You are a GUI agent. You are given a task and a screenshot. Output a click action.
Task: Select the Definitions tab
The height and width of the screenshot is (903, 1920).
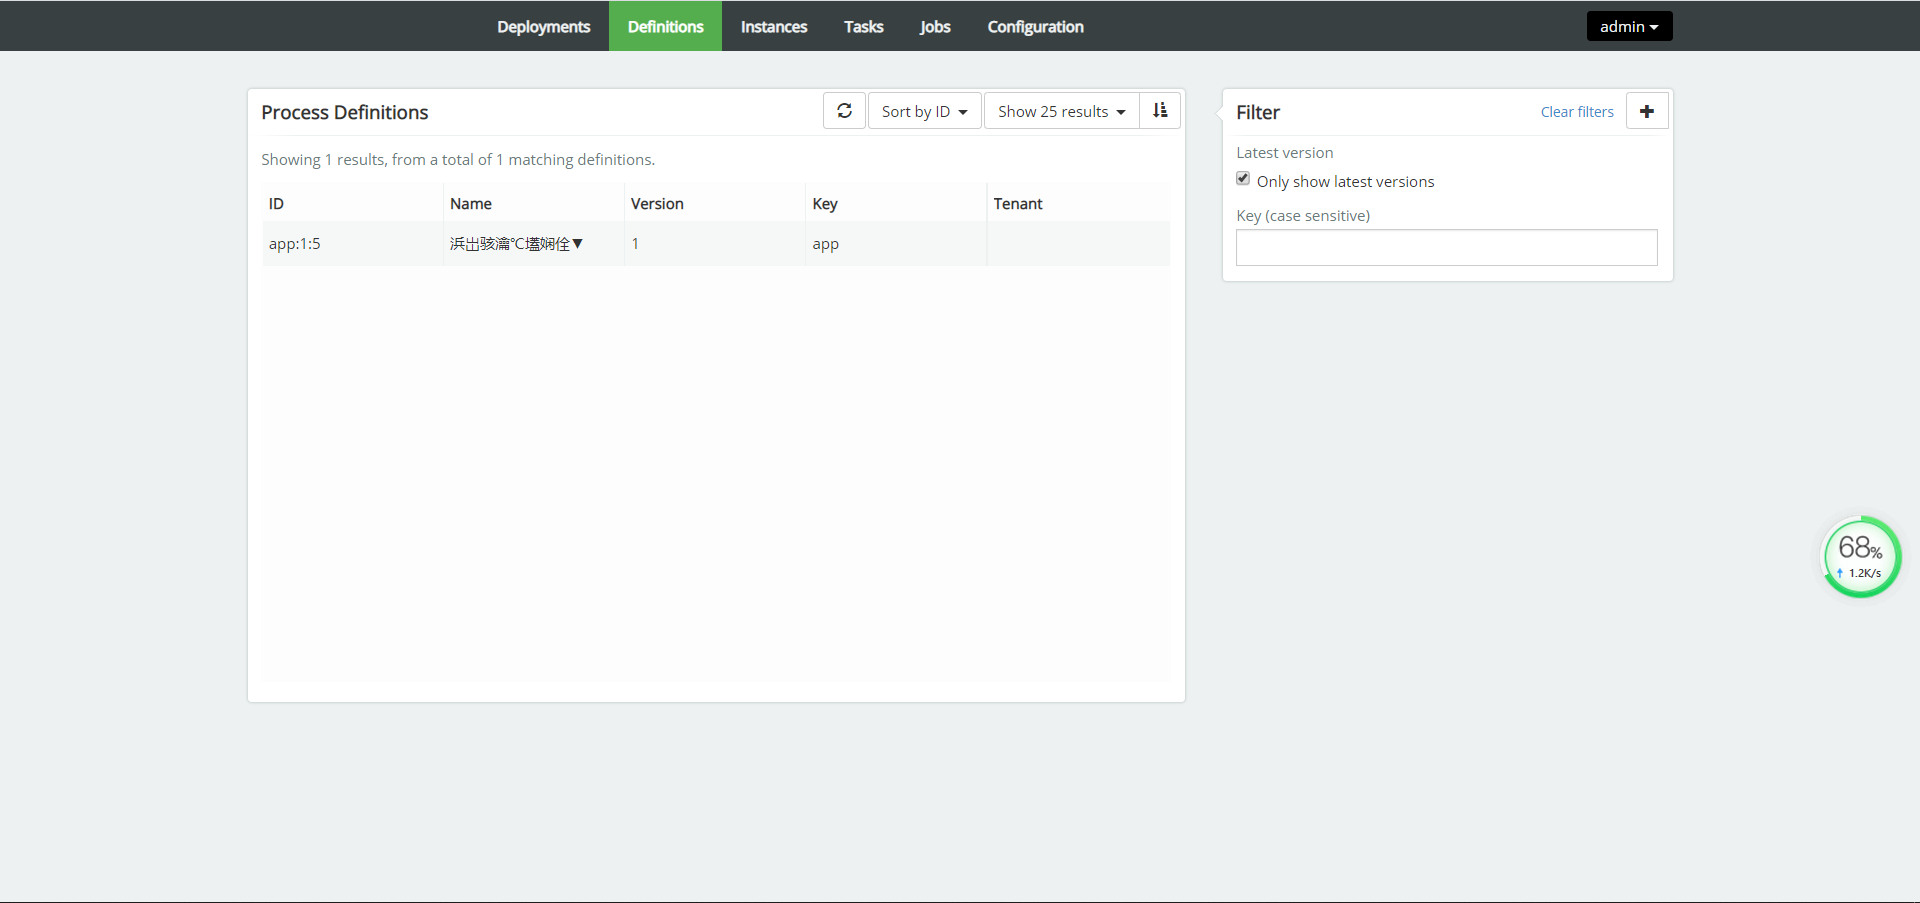point(666,26)
